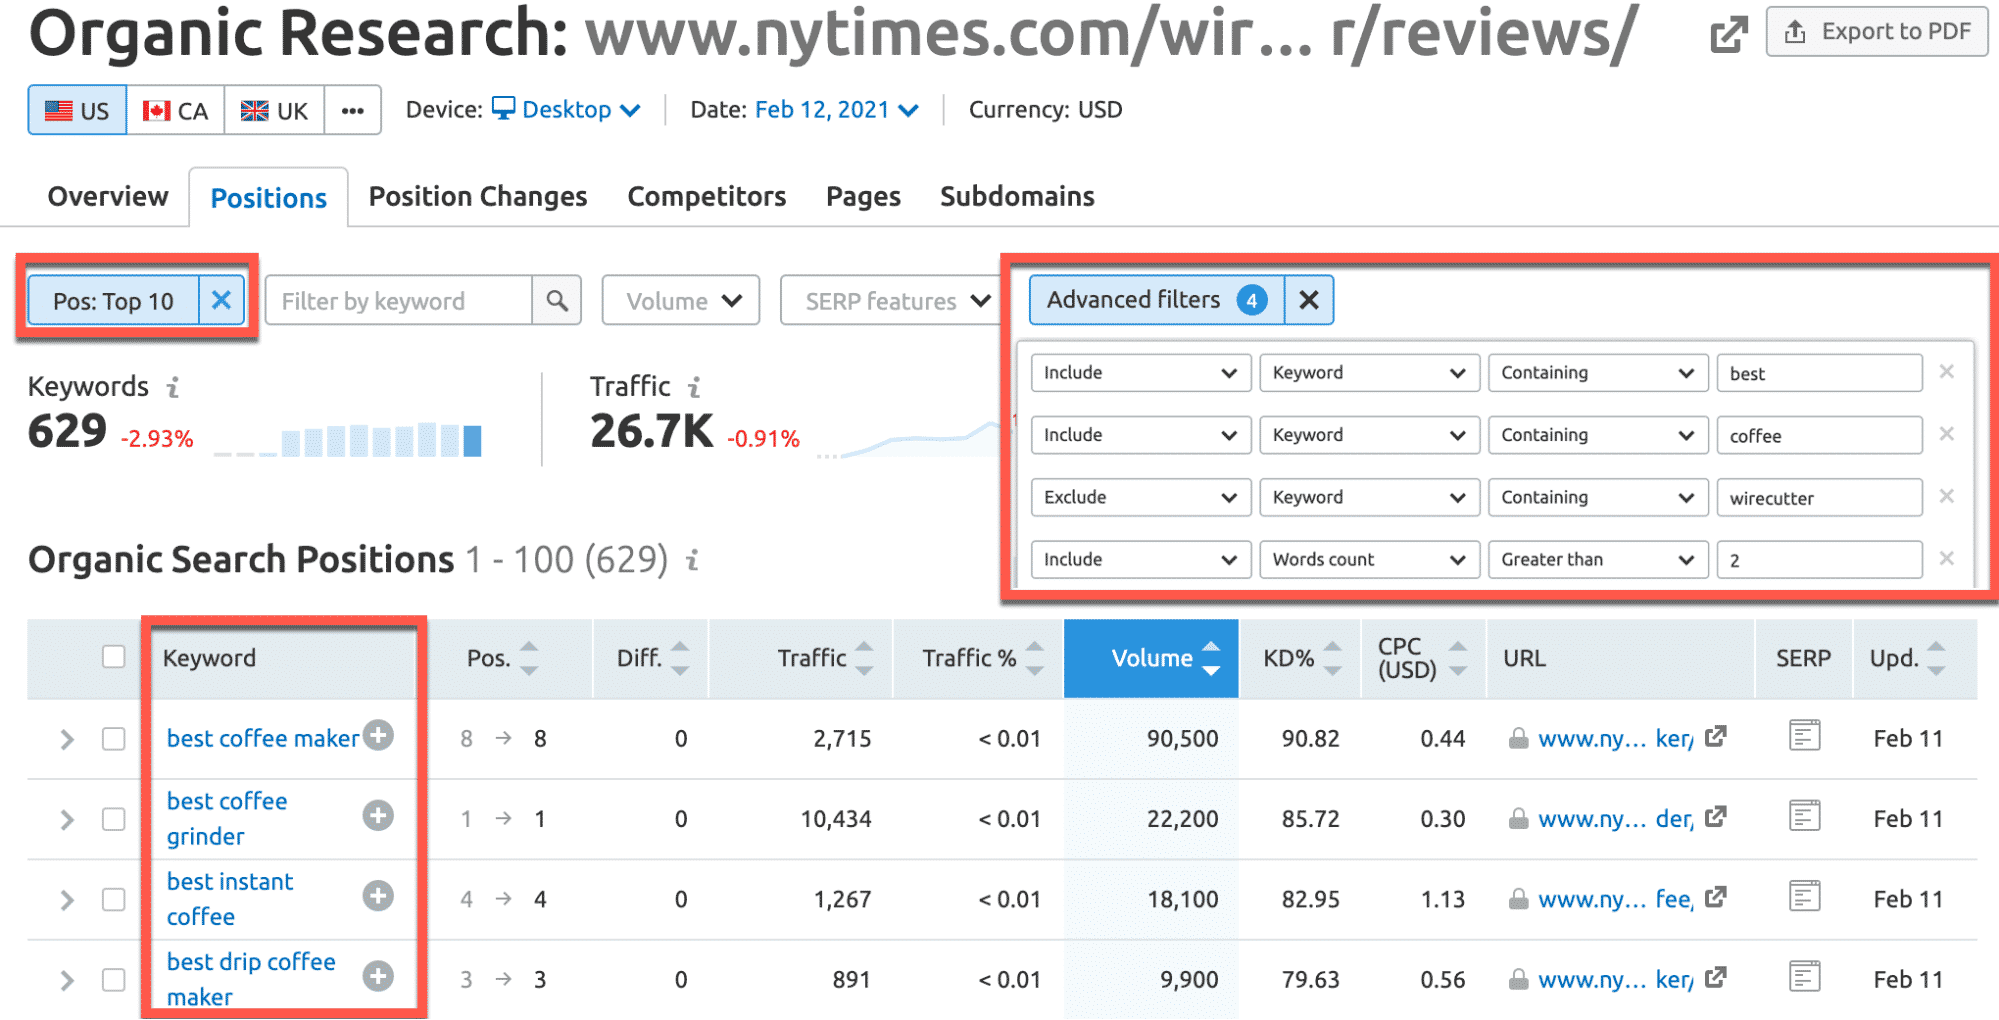
Task: Check the select-all checkbox in the table header
Action: [114, 657]
